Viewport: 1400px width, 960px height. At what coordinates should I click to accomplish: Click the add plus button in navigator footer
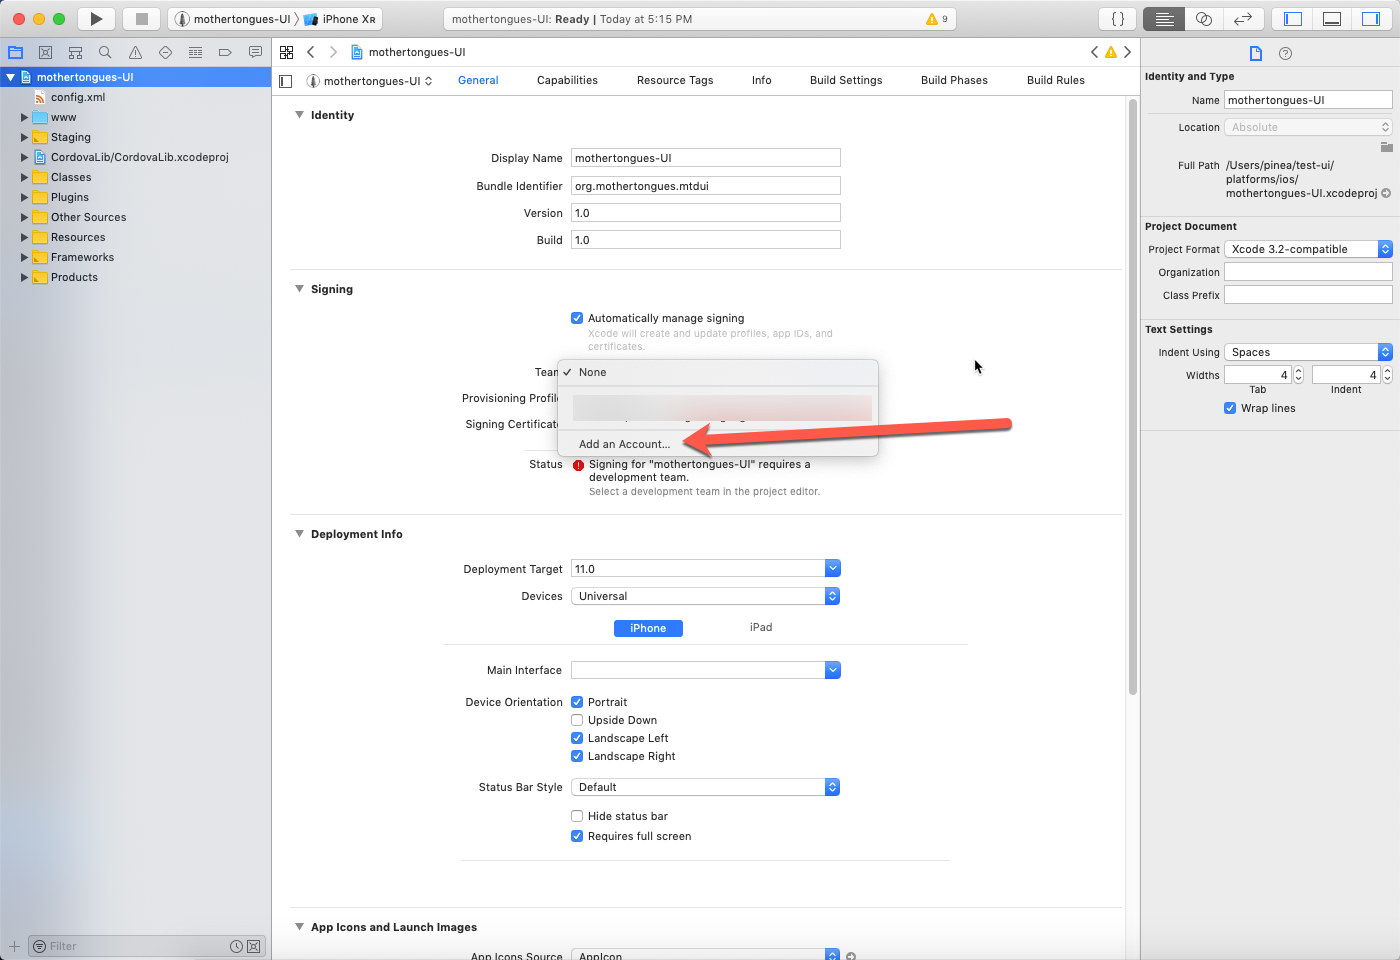pyautogui.click(x=14, y=946)
